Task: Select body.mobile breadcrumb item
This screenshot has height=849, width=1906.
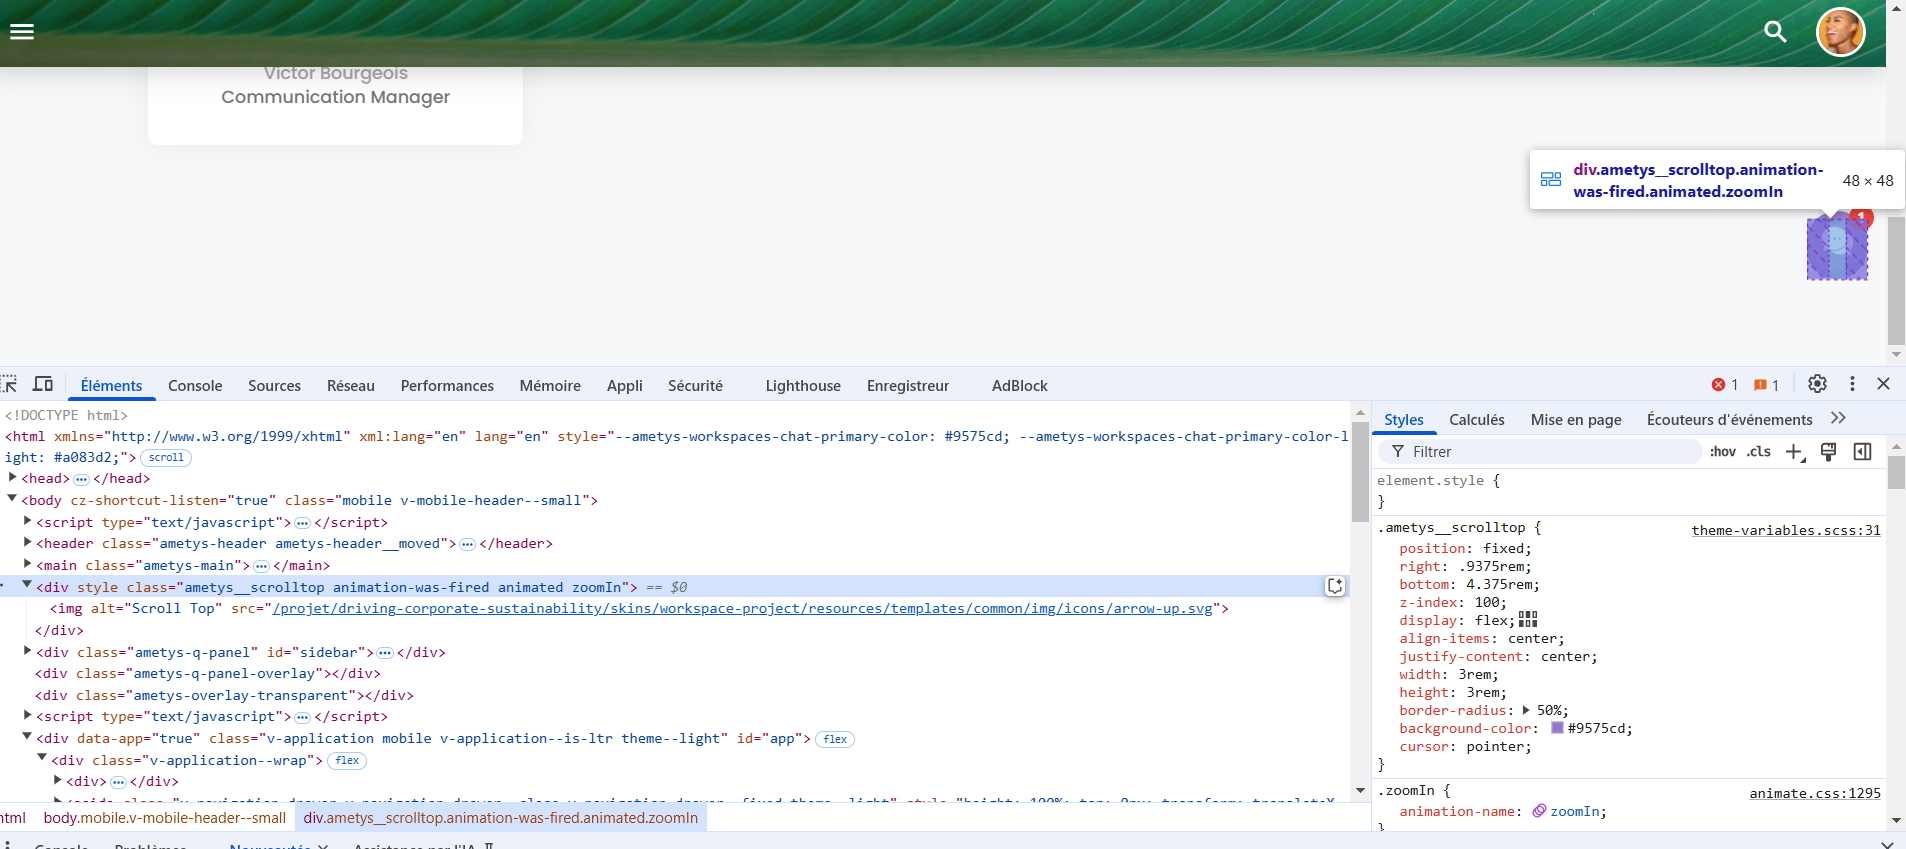Action: pyautogui.click(x=165, y=818)
